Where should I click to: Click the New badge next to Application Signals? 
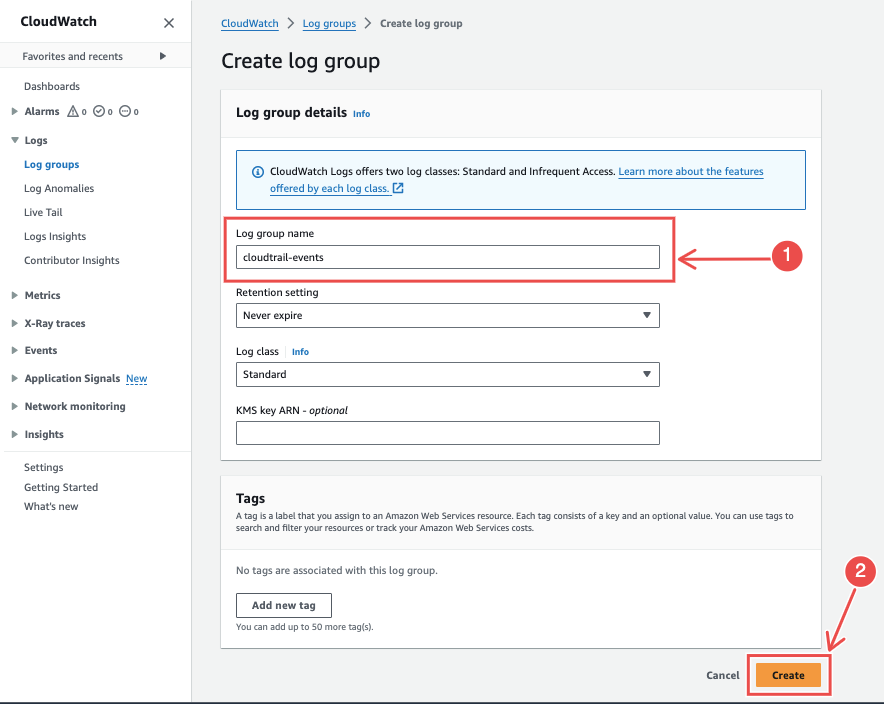(137, 378)
